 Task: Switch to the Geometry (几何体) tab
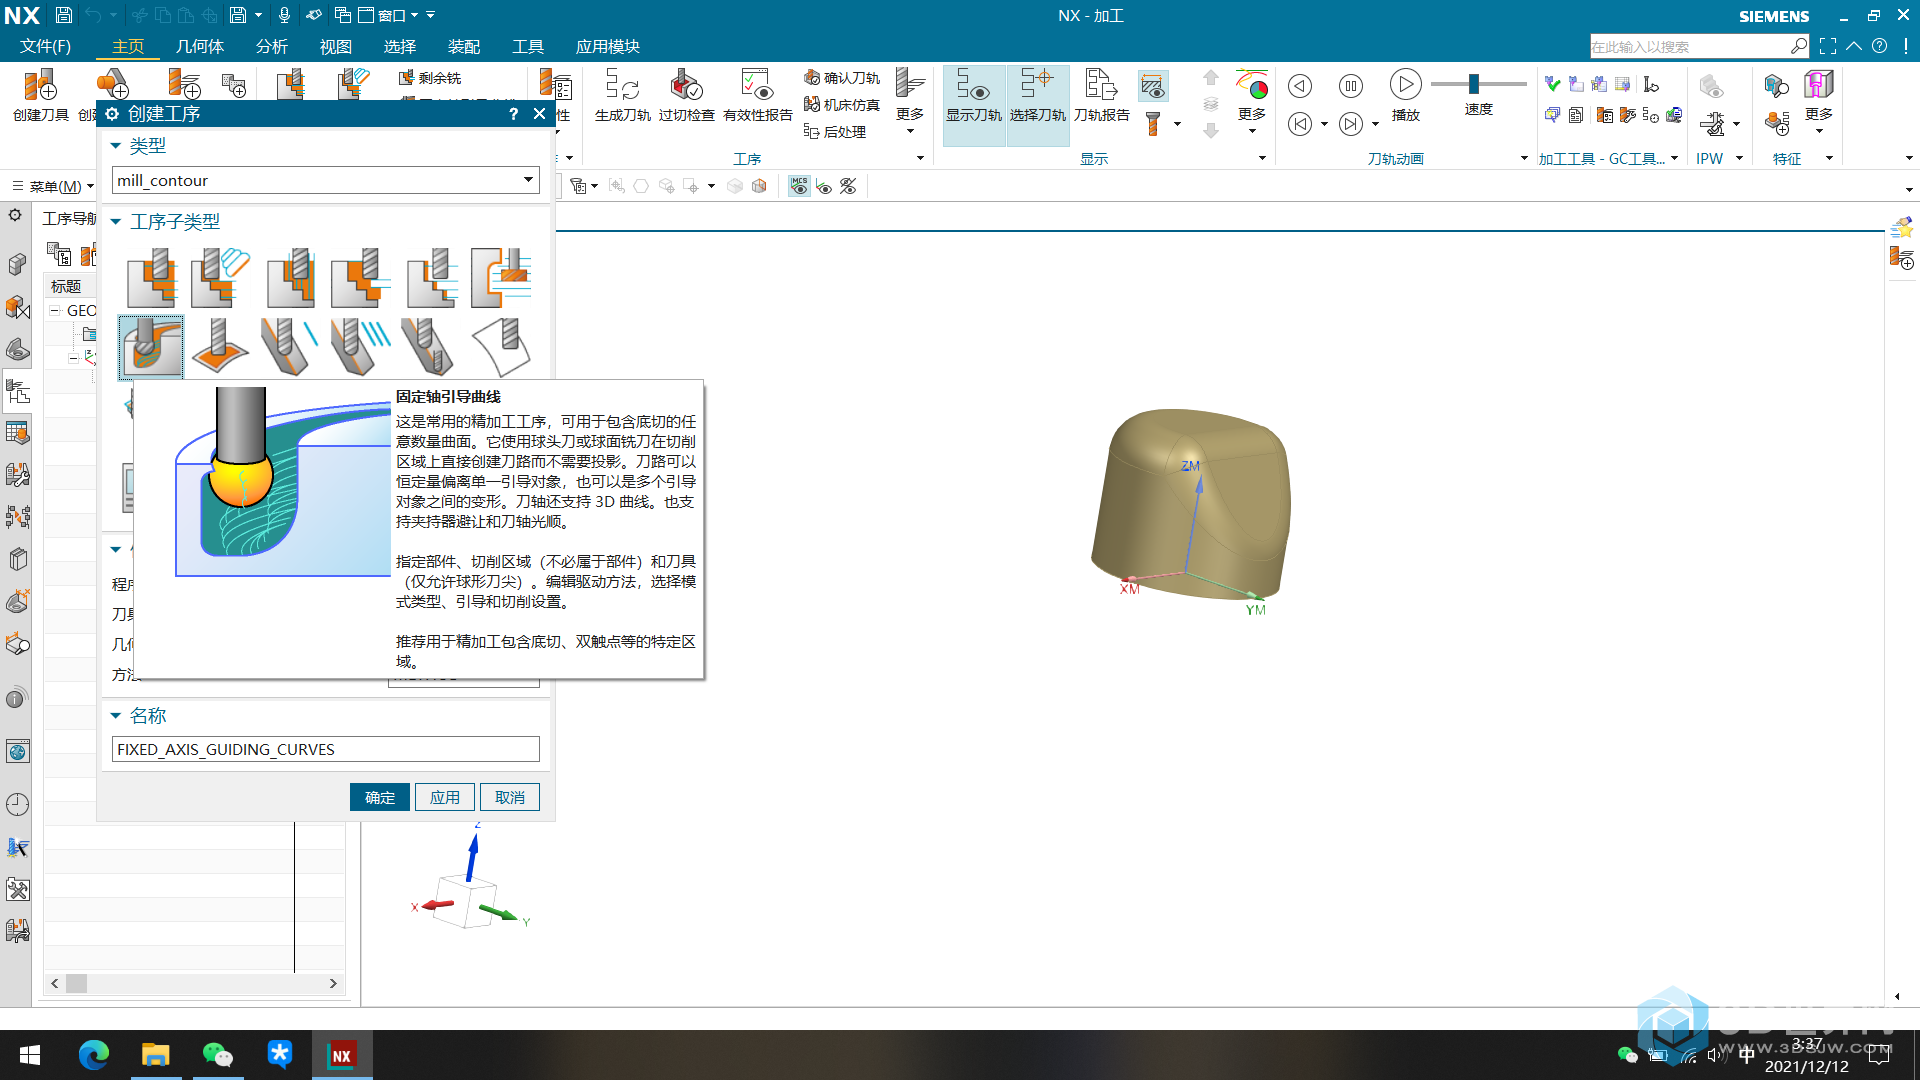coord(200,46)
